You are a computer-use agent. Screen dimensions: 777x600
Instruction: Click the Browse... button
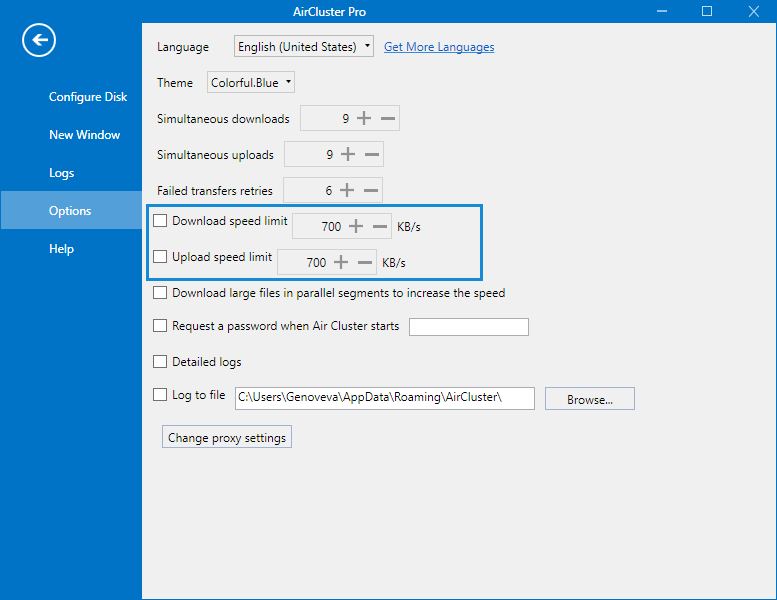tap(590, 399)
